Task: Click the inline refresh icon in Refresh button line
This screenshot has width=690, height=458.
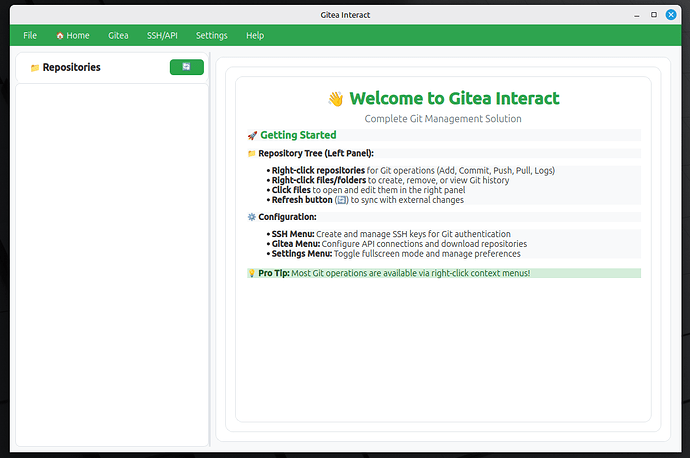Action: (341, 200)
